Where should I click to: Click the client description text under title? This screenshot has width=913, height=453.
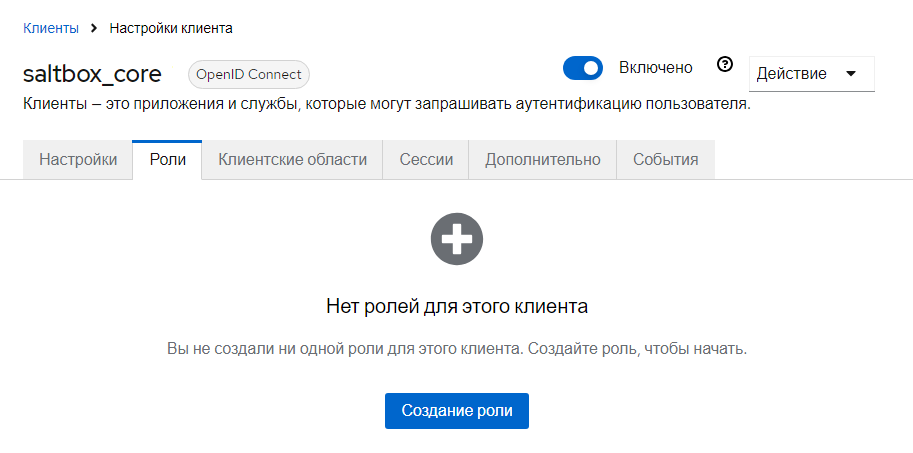pyautogui.click(x=386, y=104)
